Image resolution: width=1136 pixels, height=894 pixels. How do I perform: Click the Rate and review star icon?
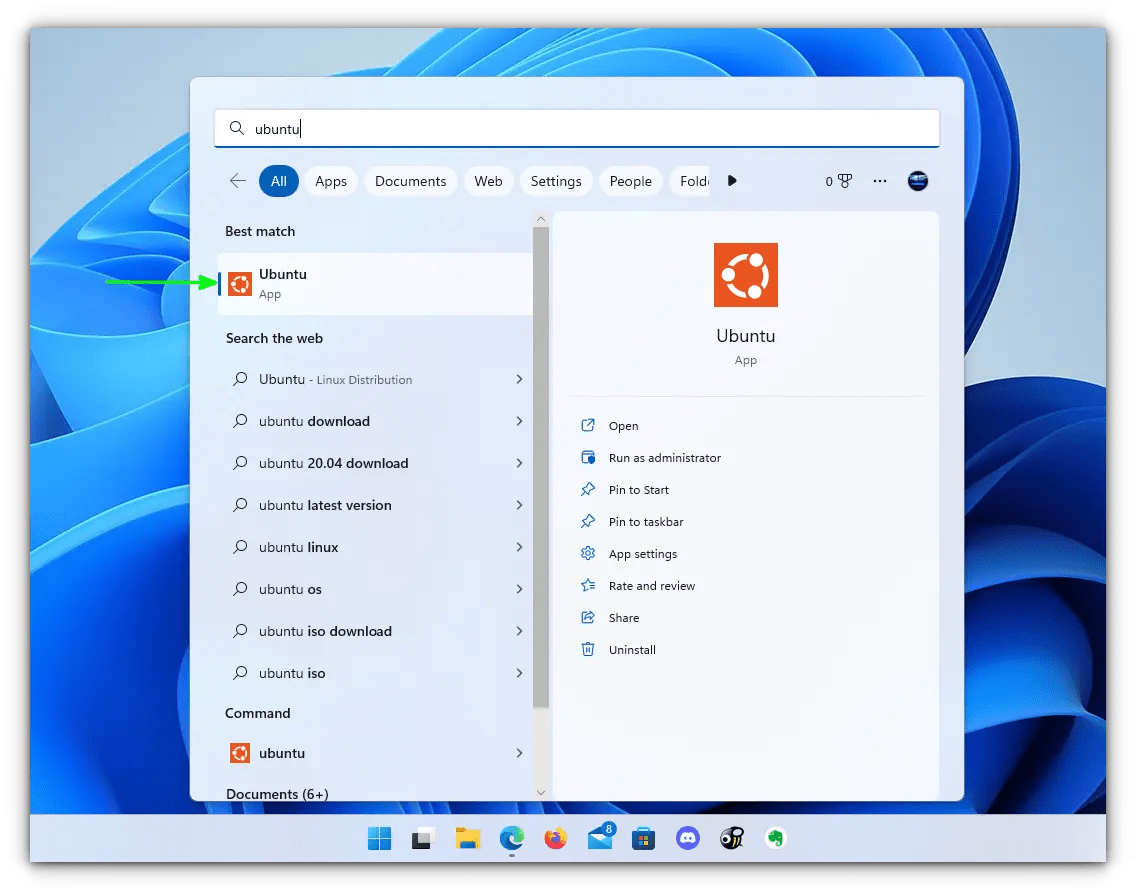pyautogui.click(x=588, y=585)
